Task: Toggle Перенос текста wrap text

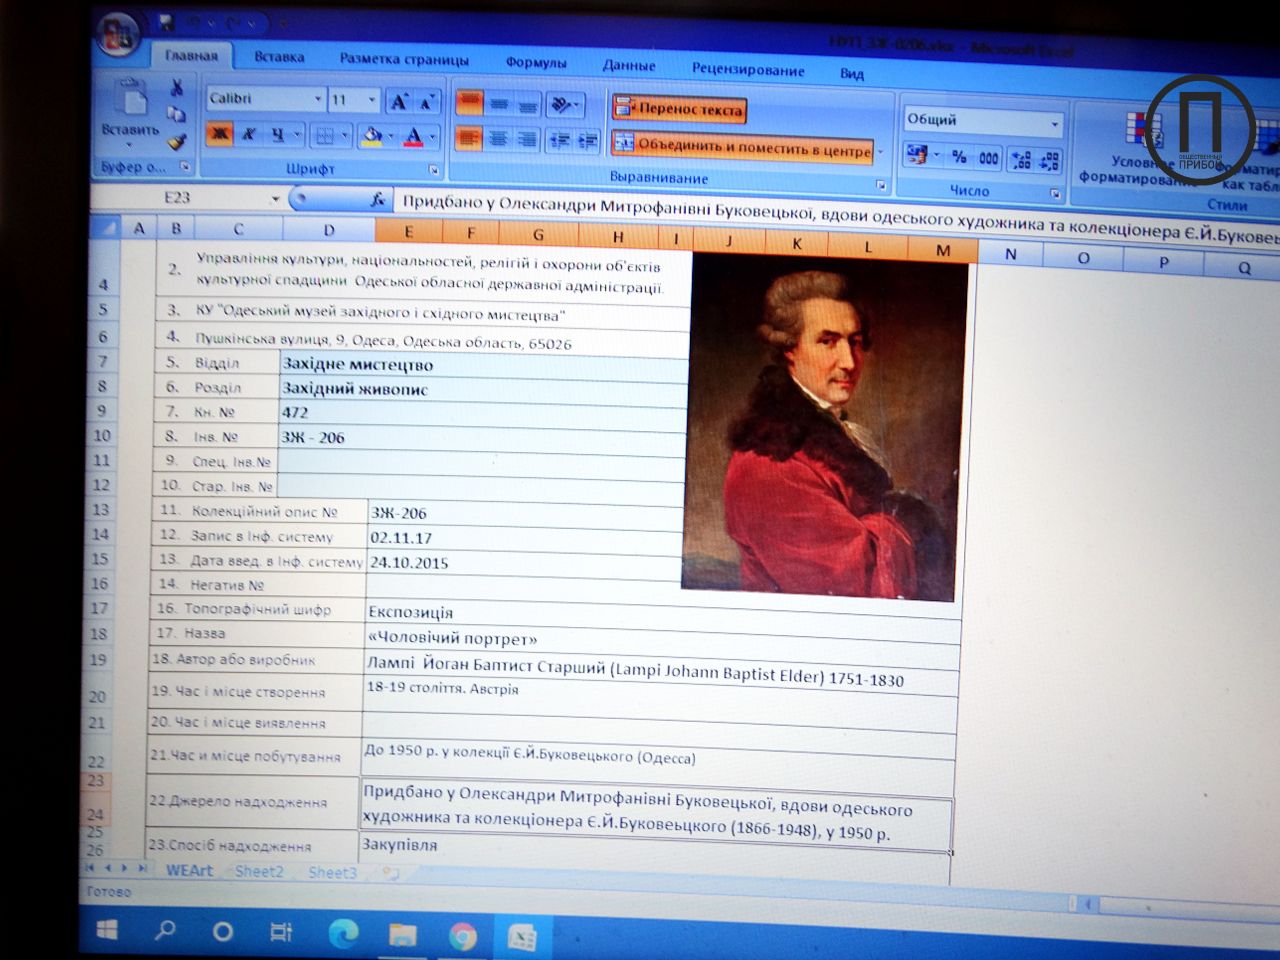Action: (679, 108)
